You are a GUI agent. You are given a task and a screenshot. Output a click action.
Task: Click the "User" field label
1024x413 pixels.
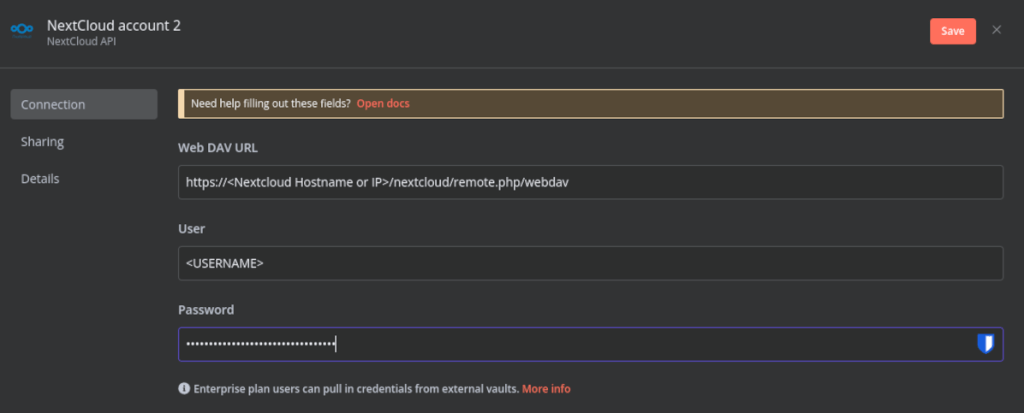tap(192, 229)
